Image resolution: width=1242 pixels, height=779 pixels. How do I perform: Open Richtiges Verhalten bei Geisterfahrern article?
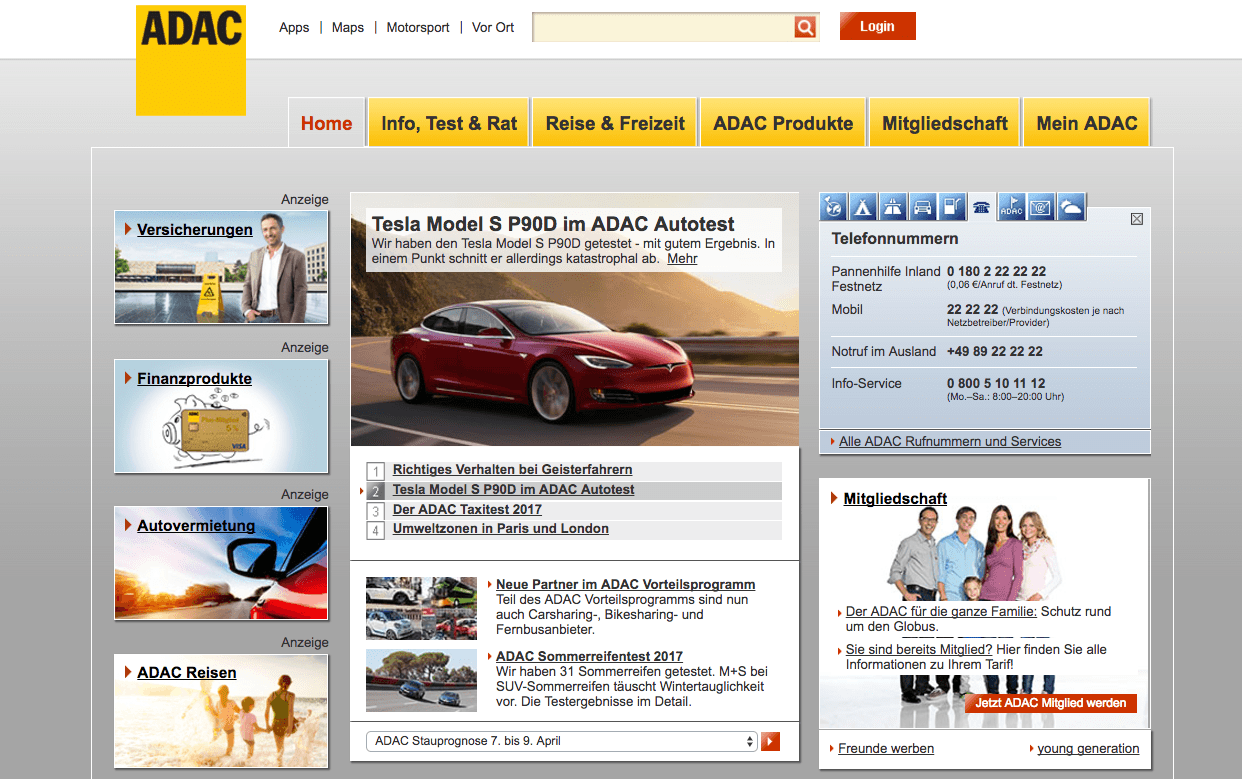(x=512, y=470)
